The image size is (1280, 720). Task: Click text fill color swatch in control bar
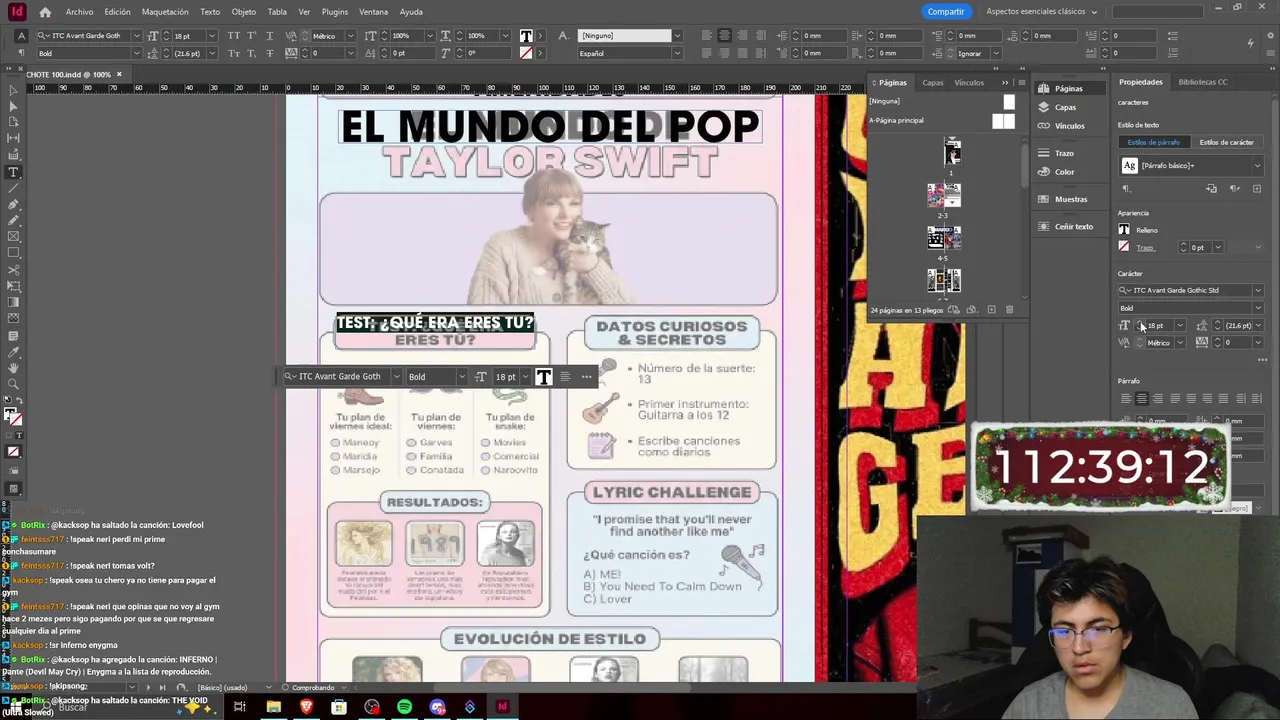tap(526, 36)
